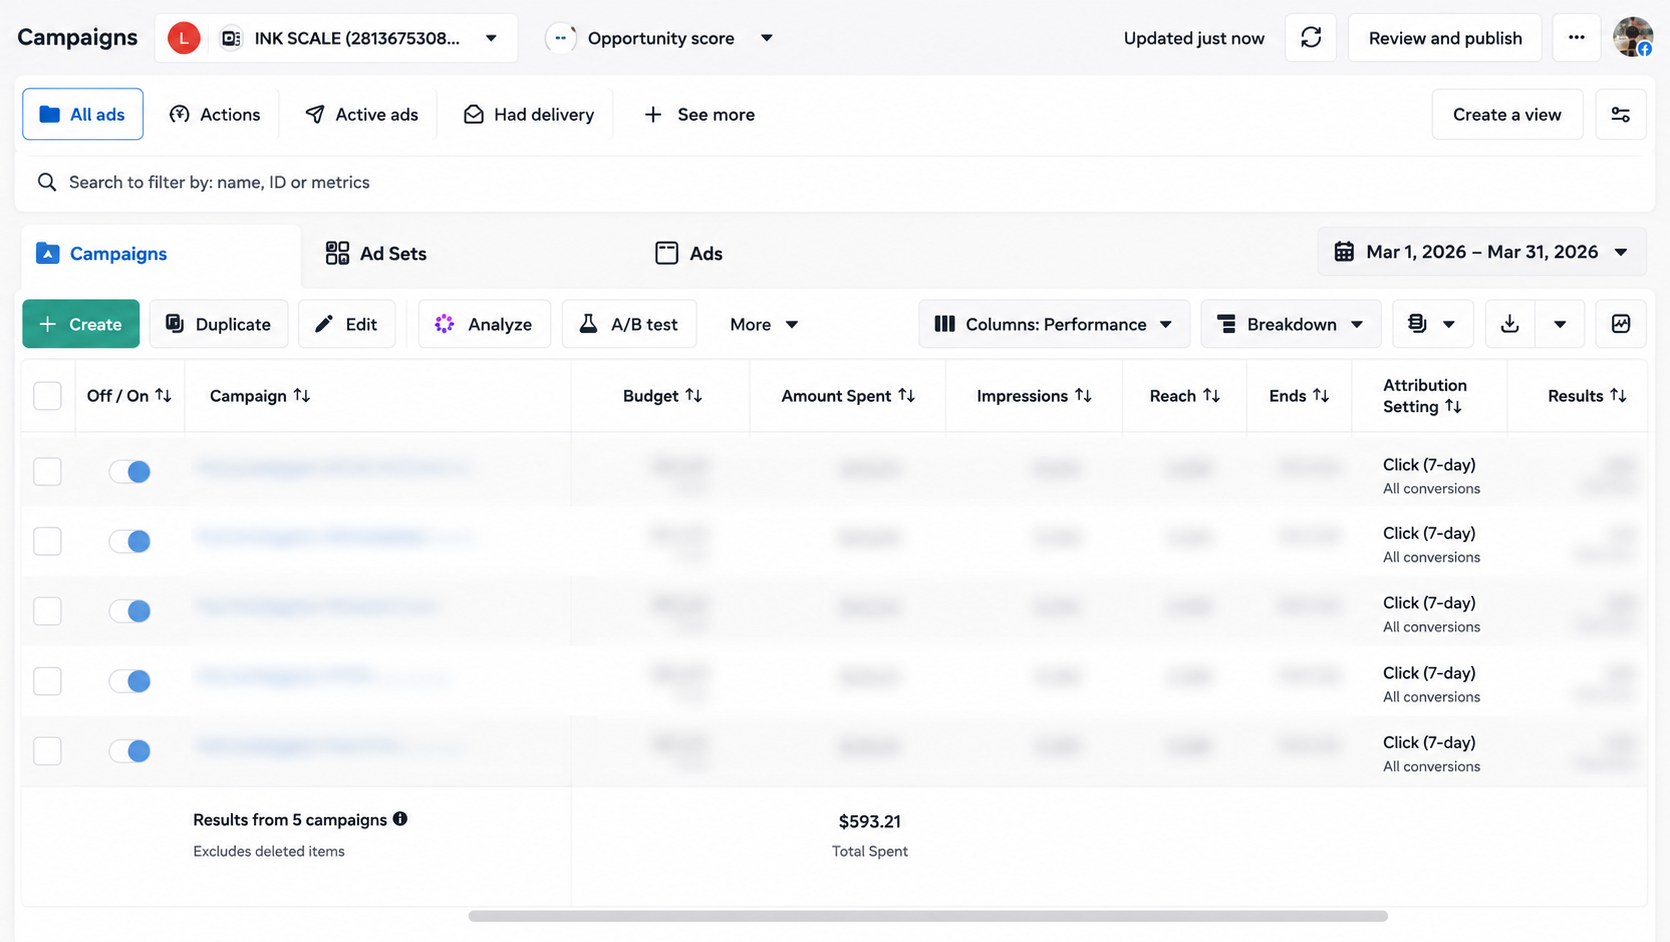Click the first row Click (7-day) attribution
Image resolution: width=1670 pixels, height=942 pixels.
point(1429,465)
